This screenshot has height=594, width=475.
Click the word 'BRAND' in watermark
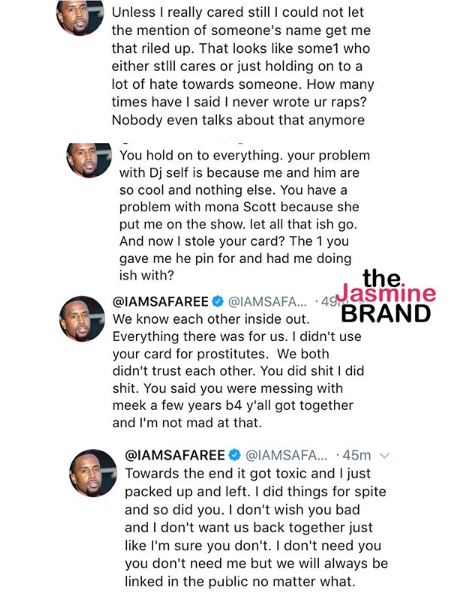pos(386,314)
